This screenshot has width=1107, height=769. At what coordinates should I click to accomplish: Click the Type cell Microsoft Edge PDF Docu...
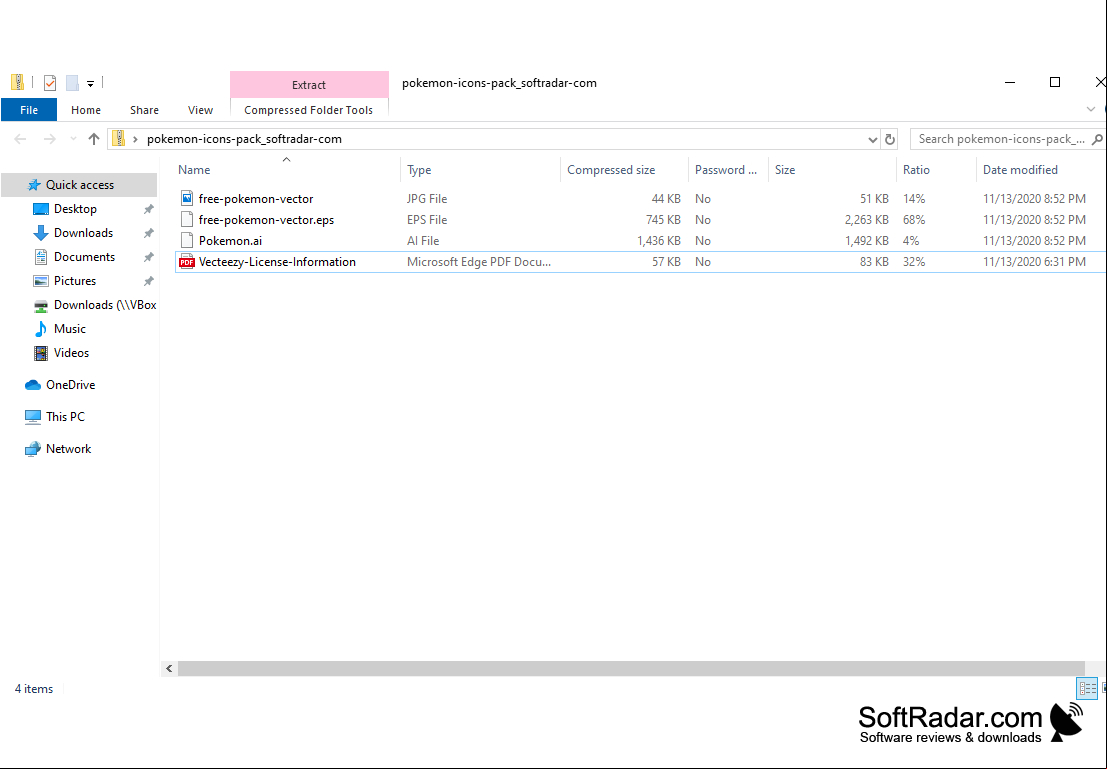[x=479, y=262]
